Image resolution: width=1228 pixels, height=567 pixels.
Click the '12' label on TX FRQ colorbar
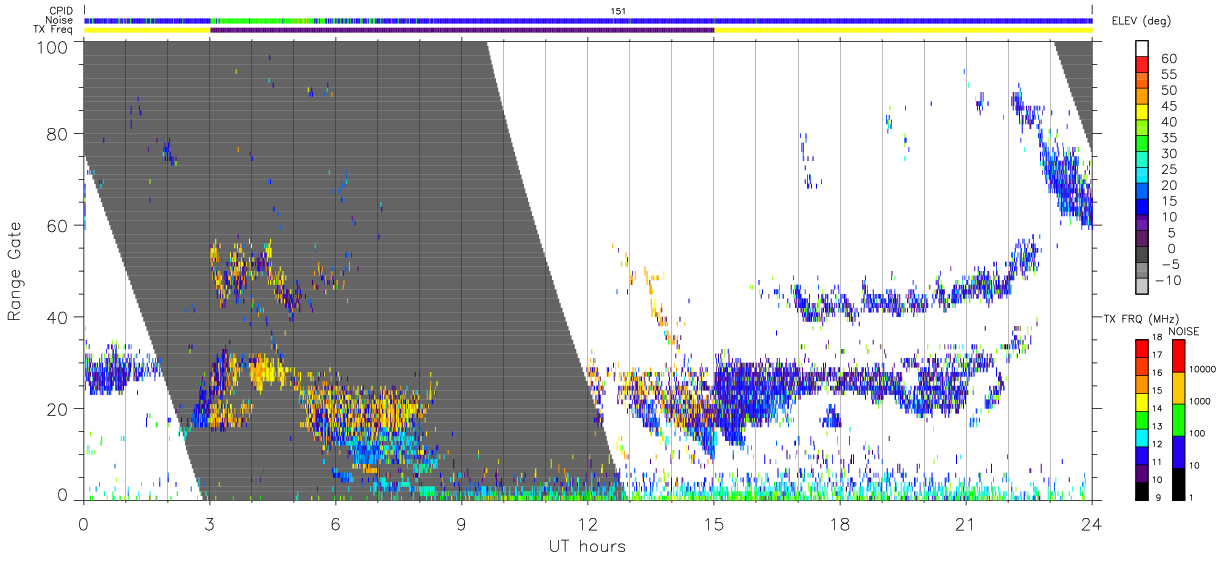pyautogui.click(x=1157, y=444)
